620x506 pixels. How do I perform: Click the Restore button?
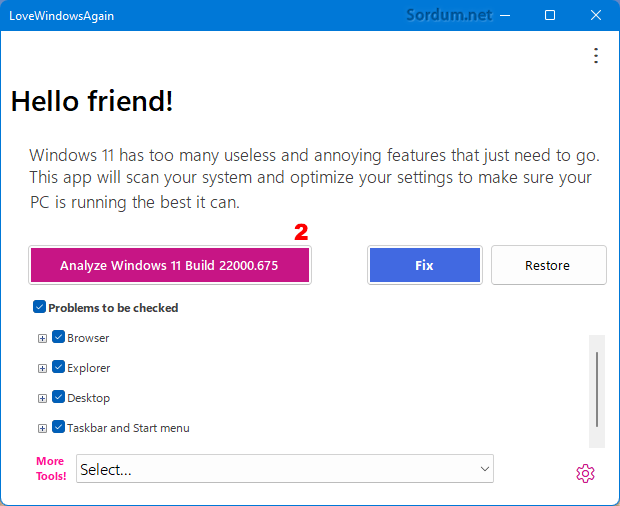tap(548, 265)
